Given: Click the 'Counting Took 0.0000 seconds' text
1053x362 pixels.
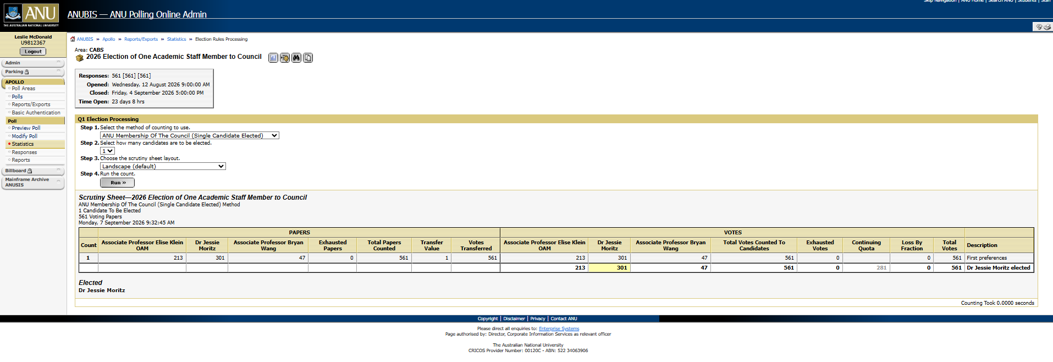Looking at the screenshot, I should coord(997,304).
